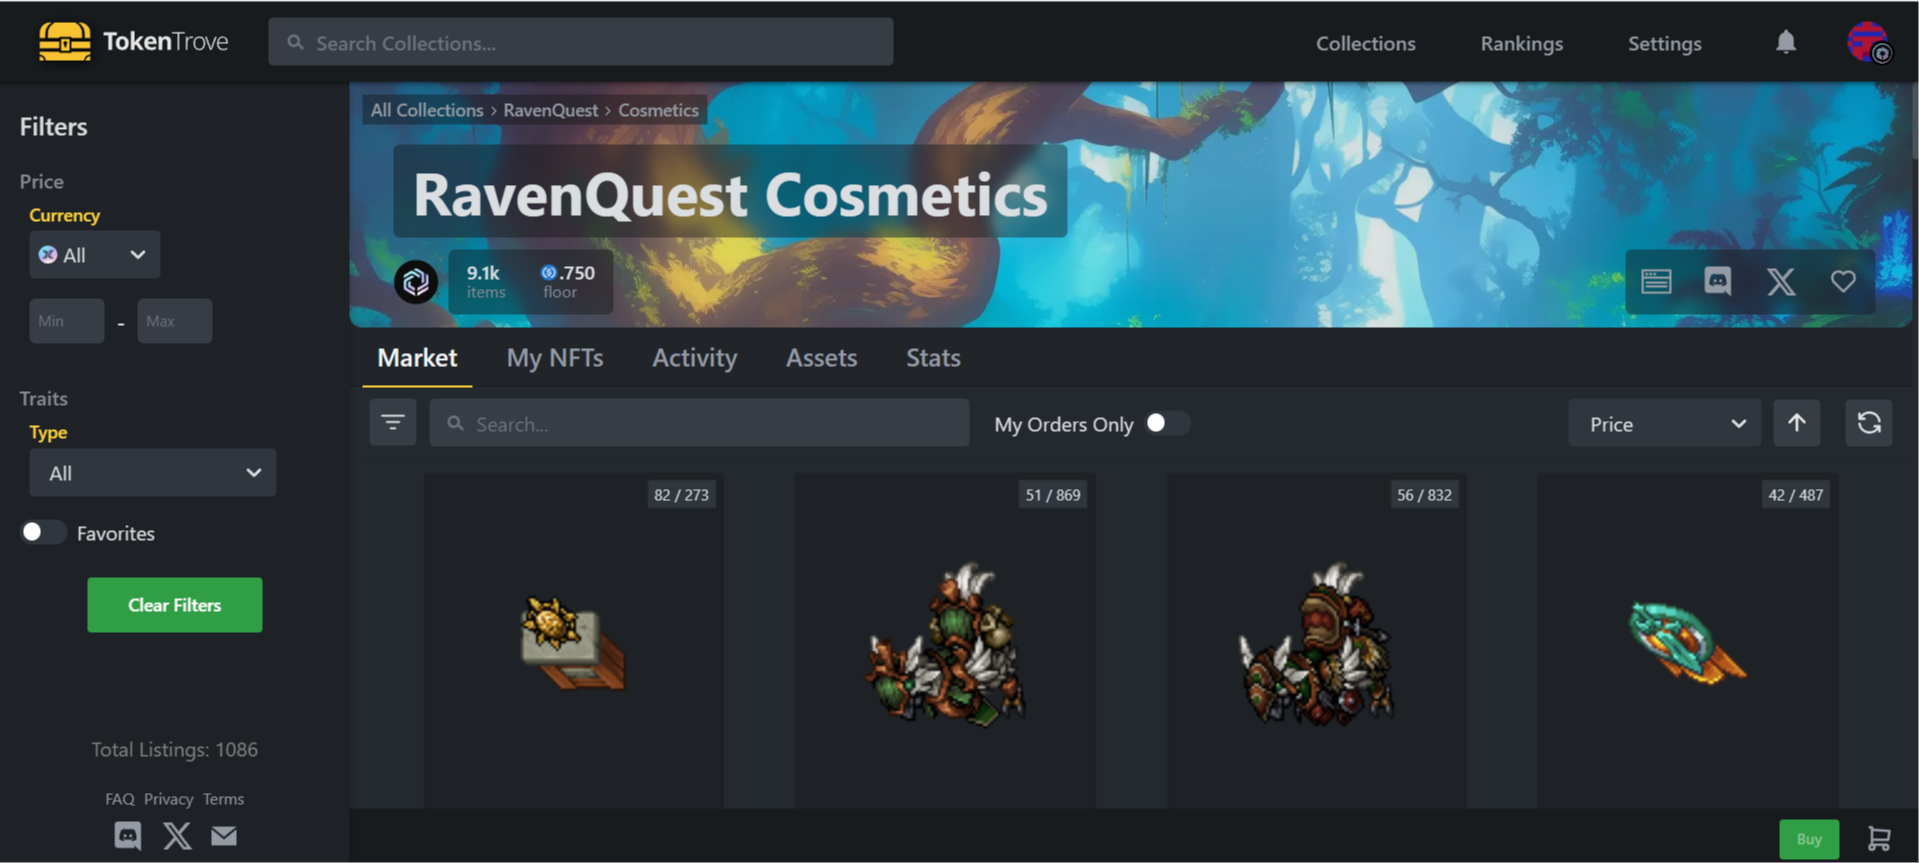Click the 9.1k items stat
1919x863 pixels.
pos(485,282)
